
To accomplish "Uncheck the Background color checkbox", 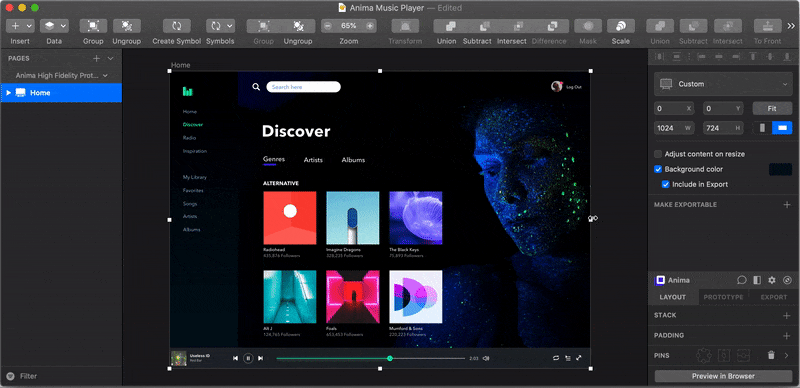I will coord(658,169).
